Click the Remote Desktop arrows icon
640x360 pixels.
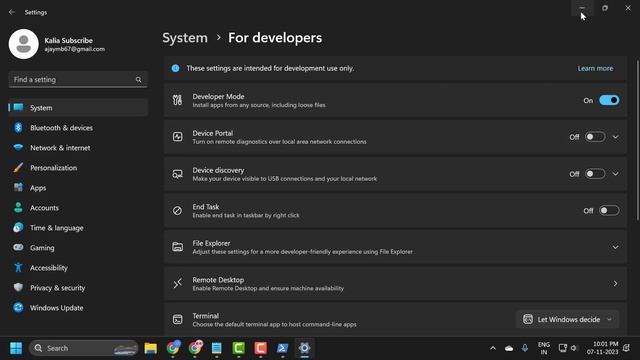(177, 283)
